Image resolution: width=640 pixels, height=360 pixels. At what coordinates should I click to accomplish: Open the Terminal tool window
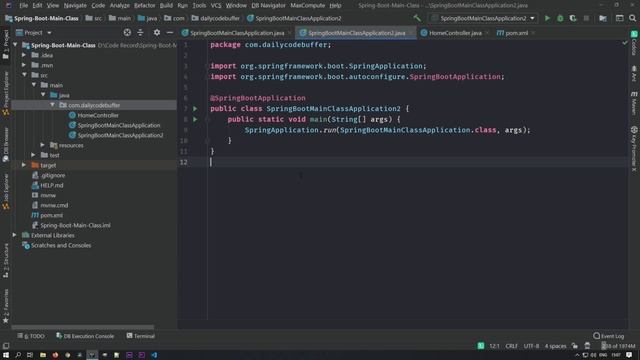click(x=140, y=336)
